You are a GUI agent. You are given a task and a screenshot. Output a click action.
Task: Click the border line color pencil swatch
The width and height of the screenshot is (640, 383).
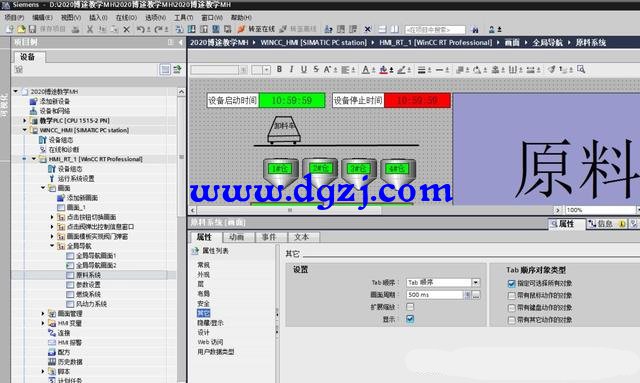pos(402,70)
